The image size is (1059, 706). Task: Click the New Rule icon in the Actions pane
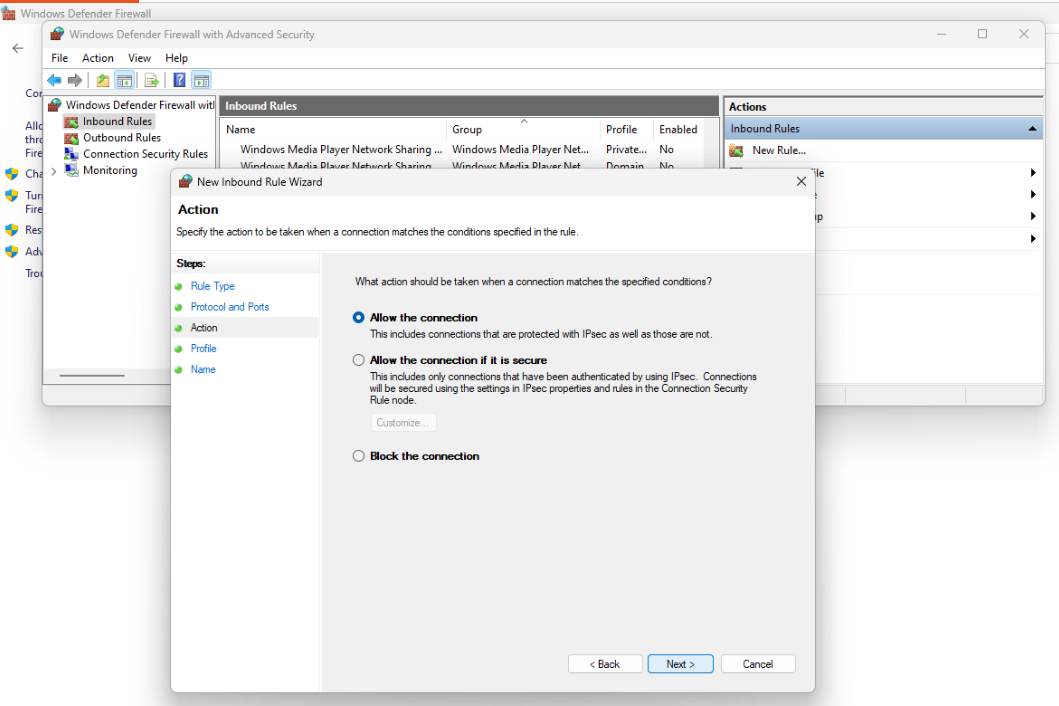(737, 151)
